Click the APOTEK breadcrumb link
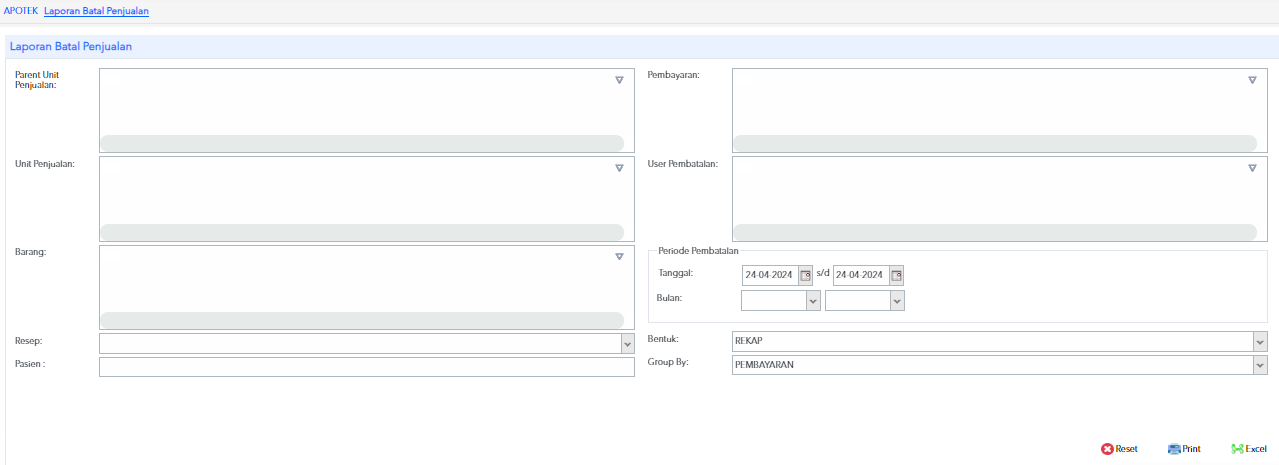Screen dimensions: 1279x465 point(21,11)
